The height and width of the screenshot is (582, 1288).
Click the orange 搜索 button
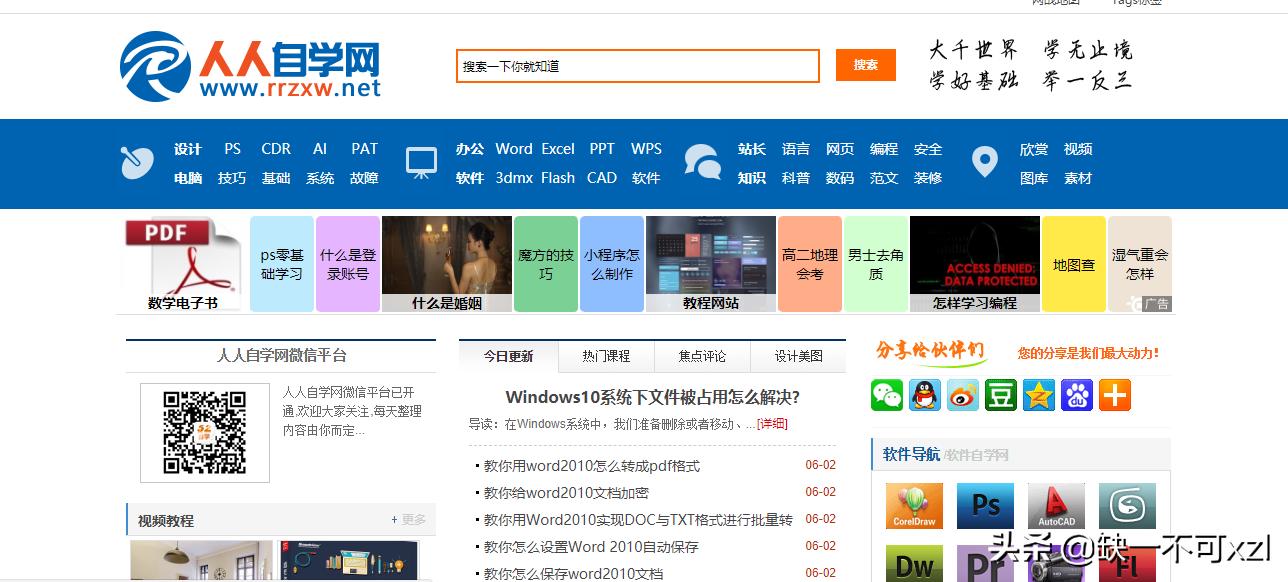point(866,65)
